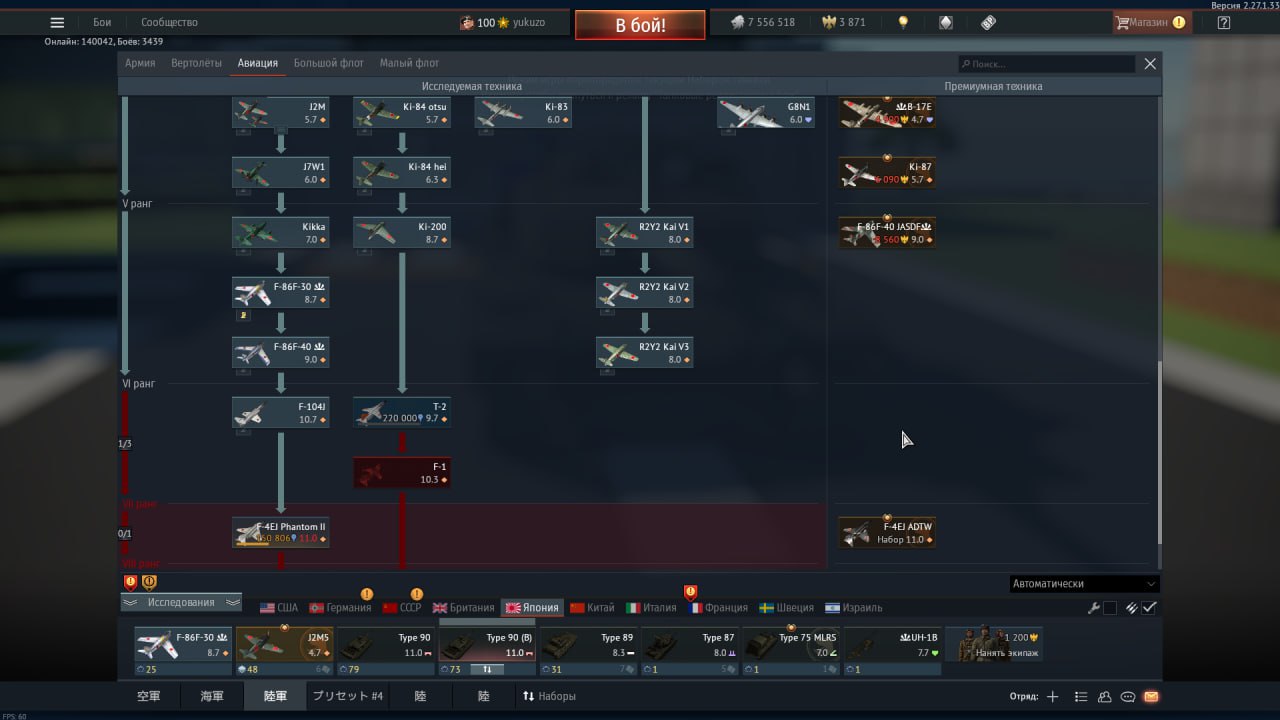Screen dimensions: 1280x720
Task: Switch to Вертолёты tab
Action: click(x=196, y=63)
